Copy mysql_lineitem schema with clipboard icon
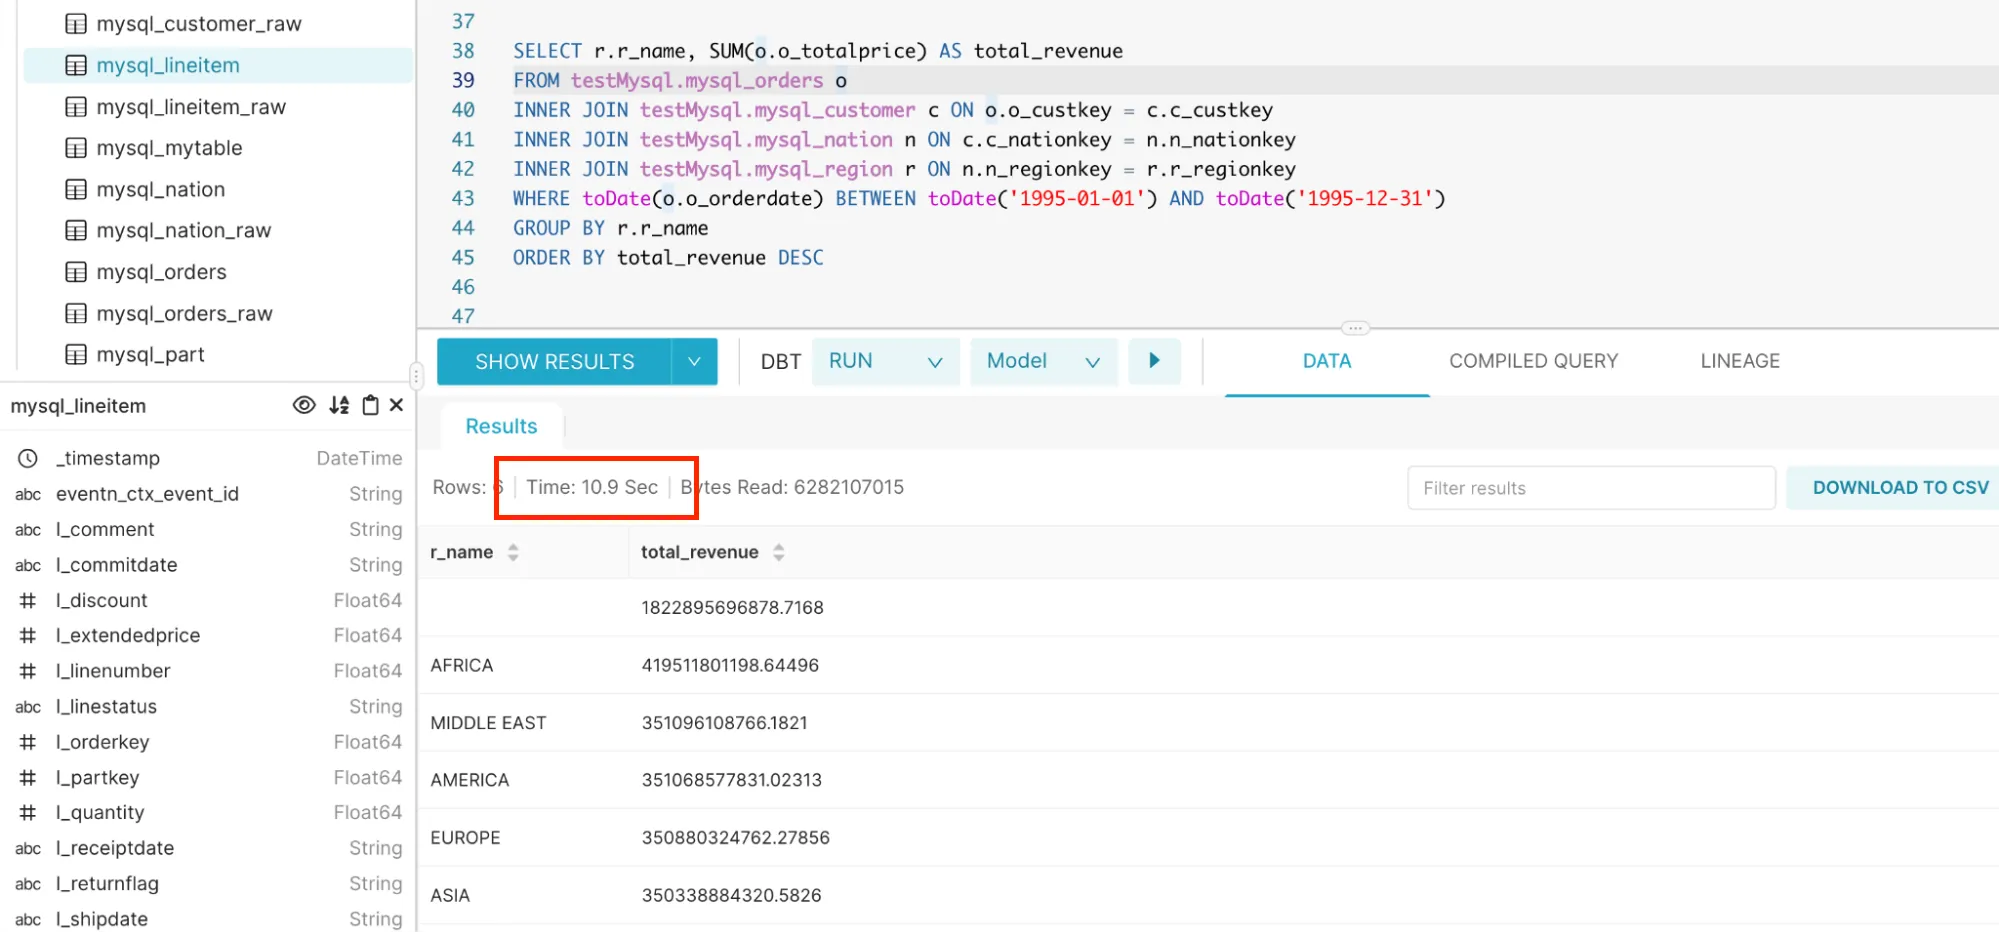 370,405
